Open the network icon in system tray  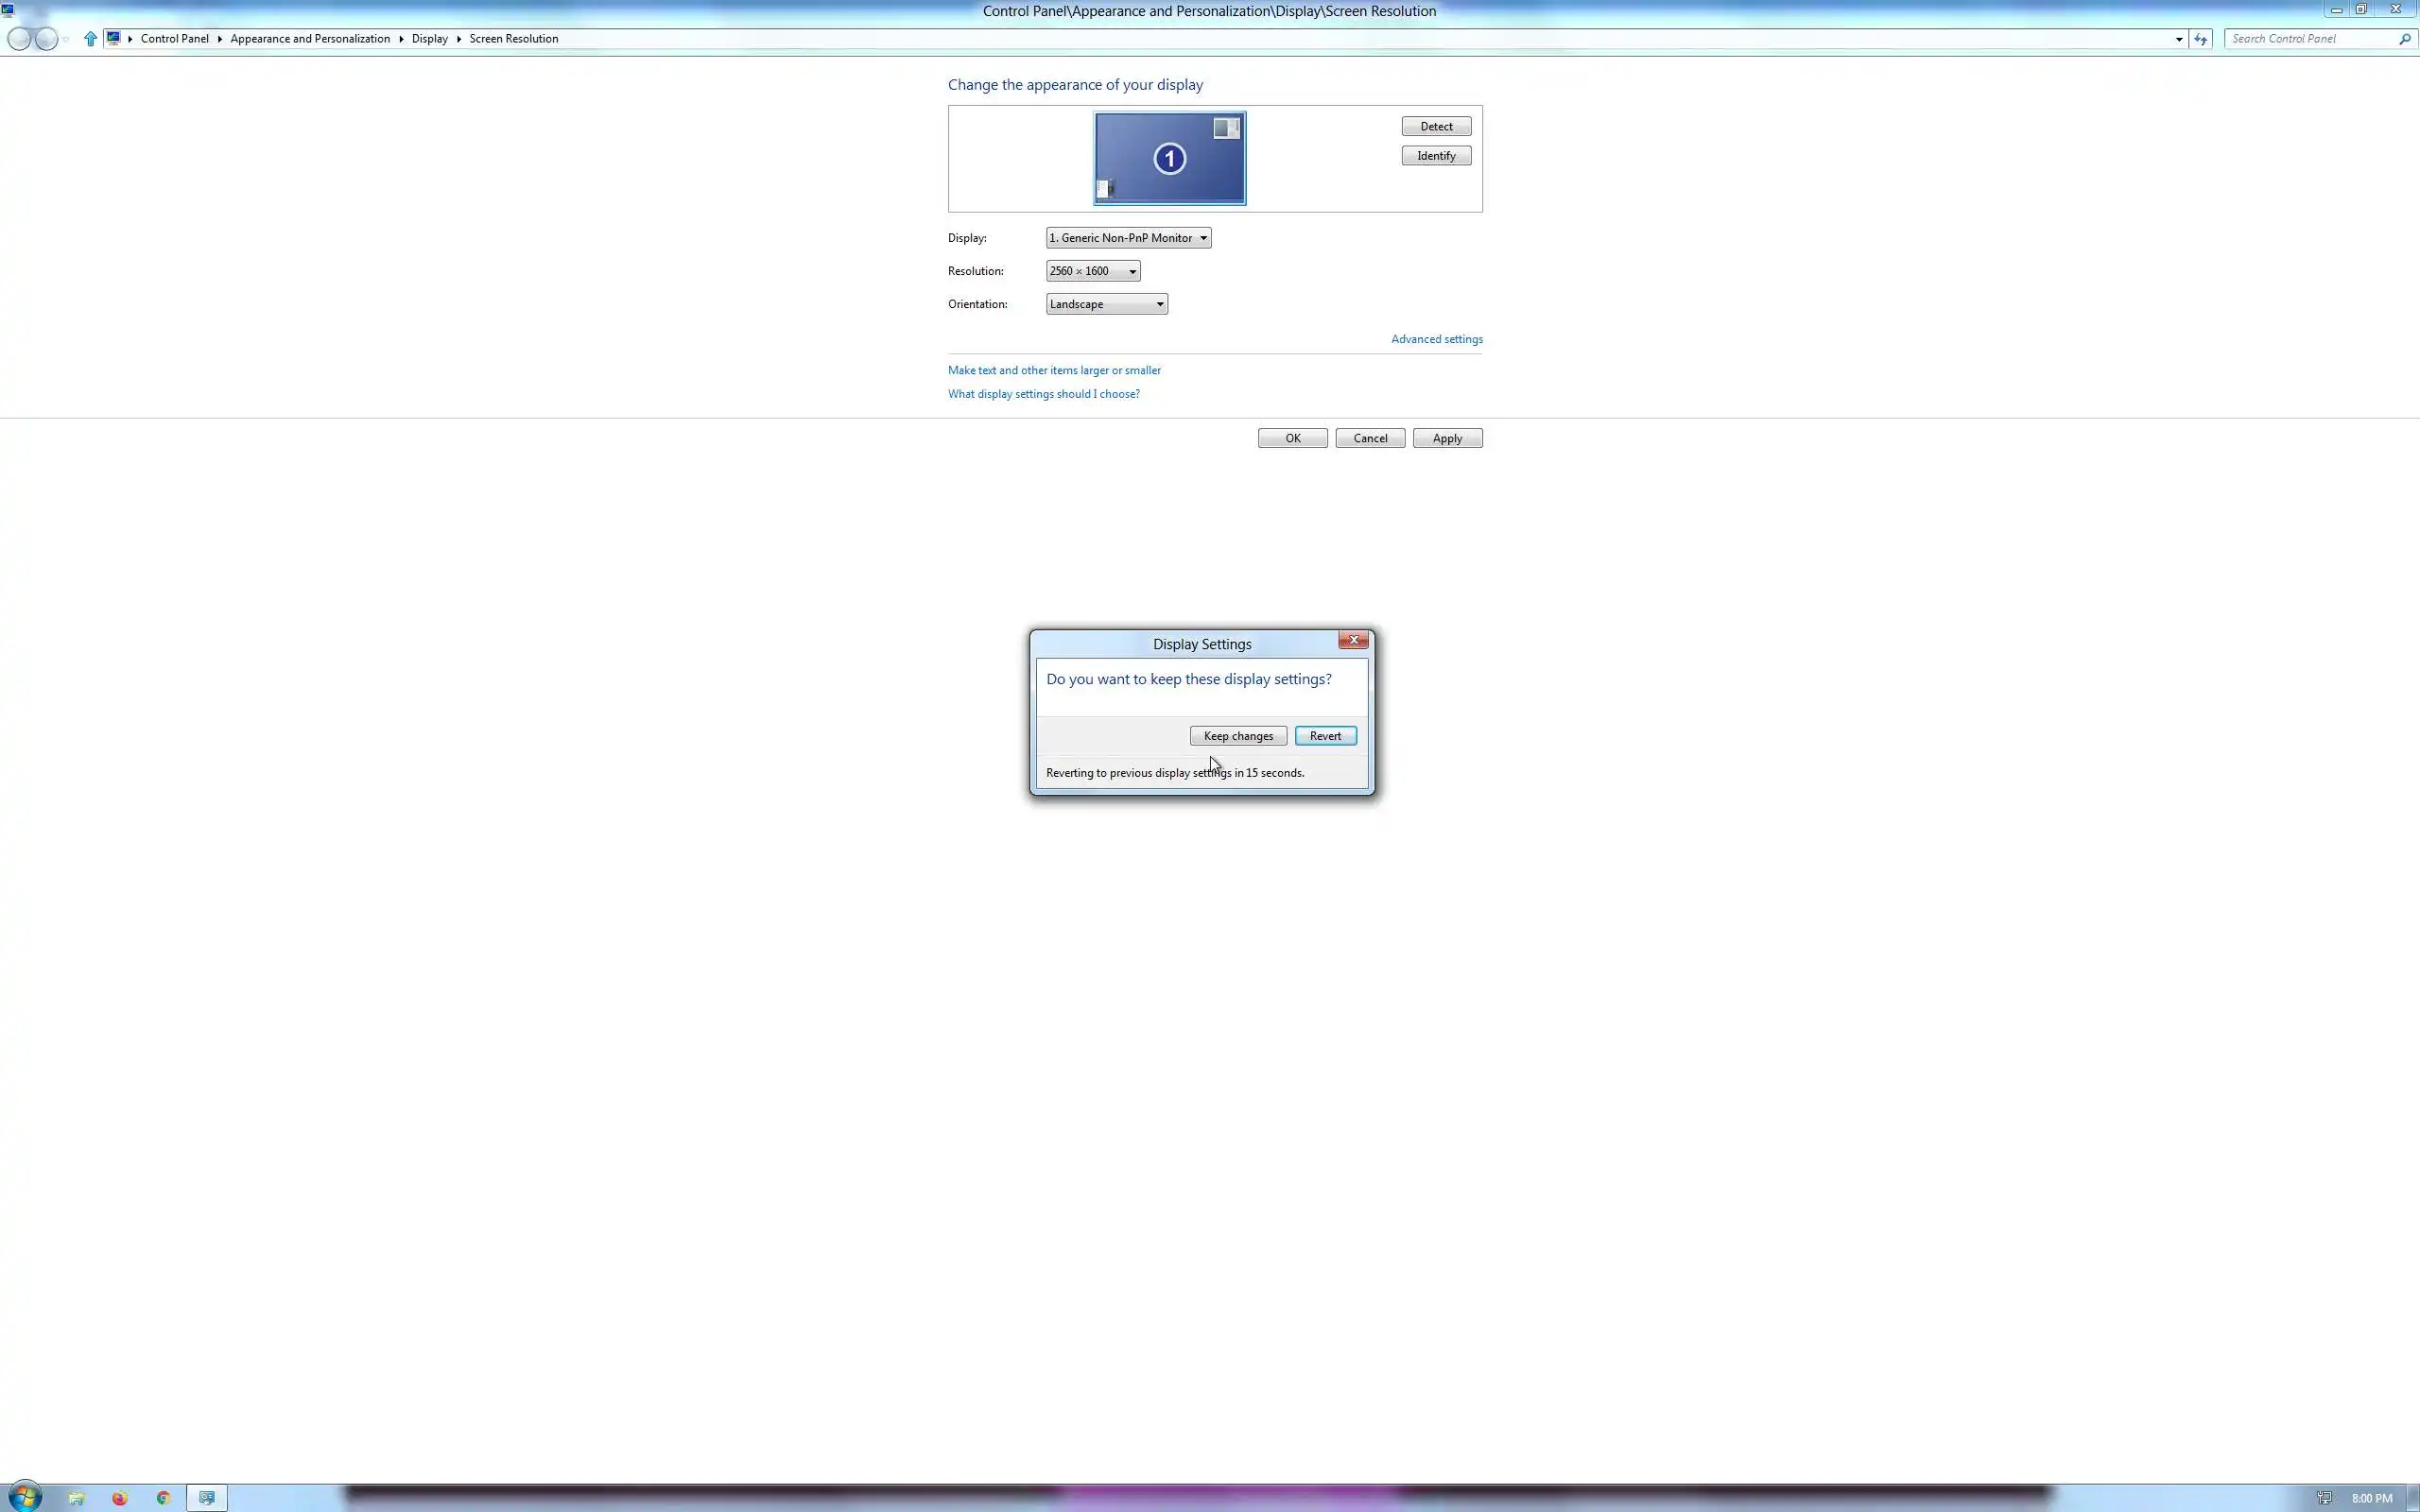pos(2325,1498)
